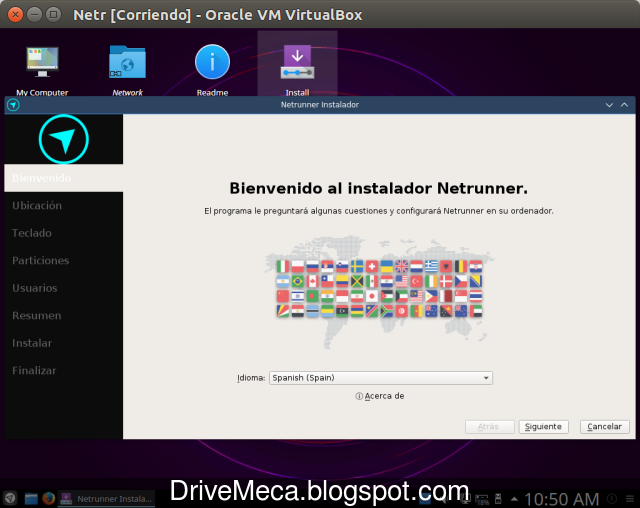640x508 pixels.
Task: Click the large Netrunner arrow logo in sidebar
Action: pyautogui.click(x=64, y=139)
